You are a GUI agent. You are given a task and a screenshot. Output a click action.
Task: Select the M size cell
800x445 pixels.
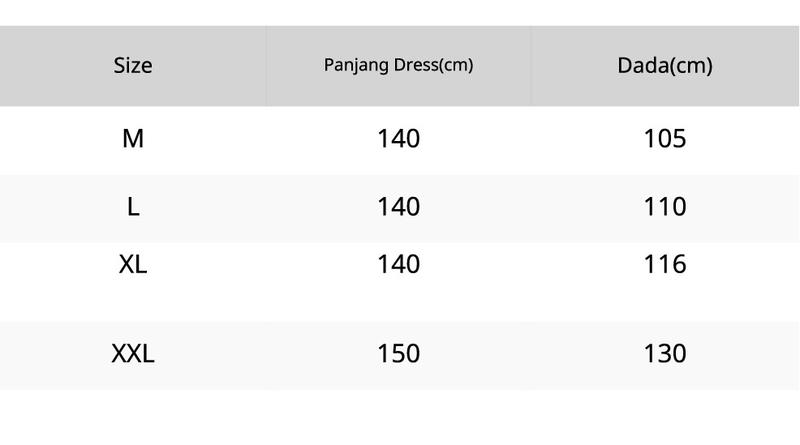[133, 139]
